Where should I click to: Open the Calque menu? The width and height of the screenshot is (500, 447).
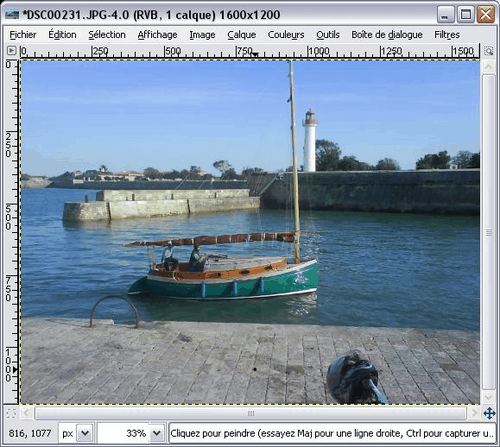point(242,35)
